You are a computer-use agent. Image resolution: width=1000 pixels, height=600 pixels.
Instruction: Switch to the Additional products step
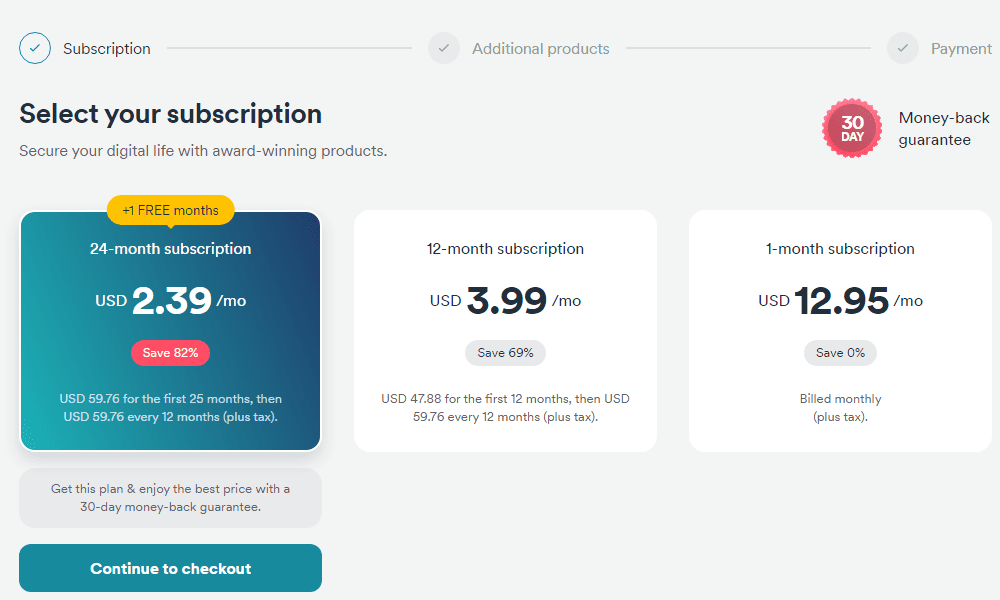[540, 48]
